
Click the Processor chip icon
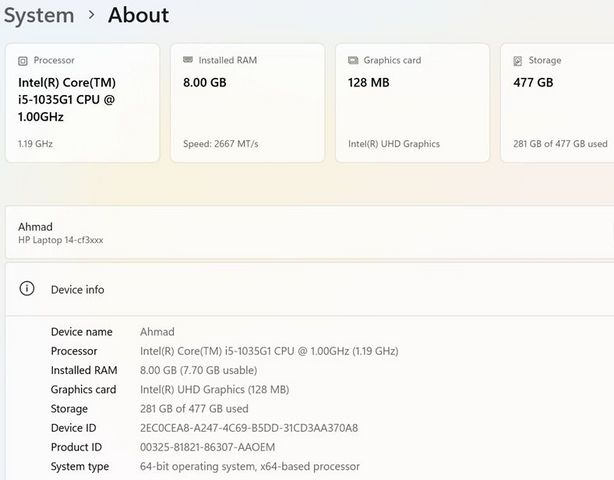point(23,61)
